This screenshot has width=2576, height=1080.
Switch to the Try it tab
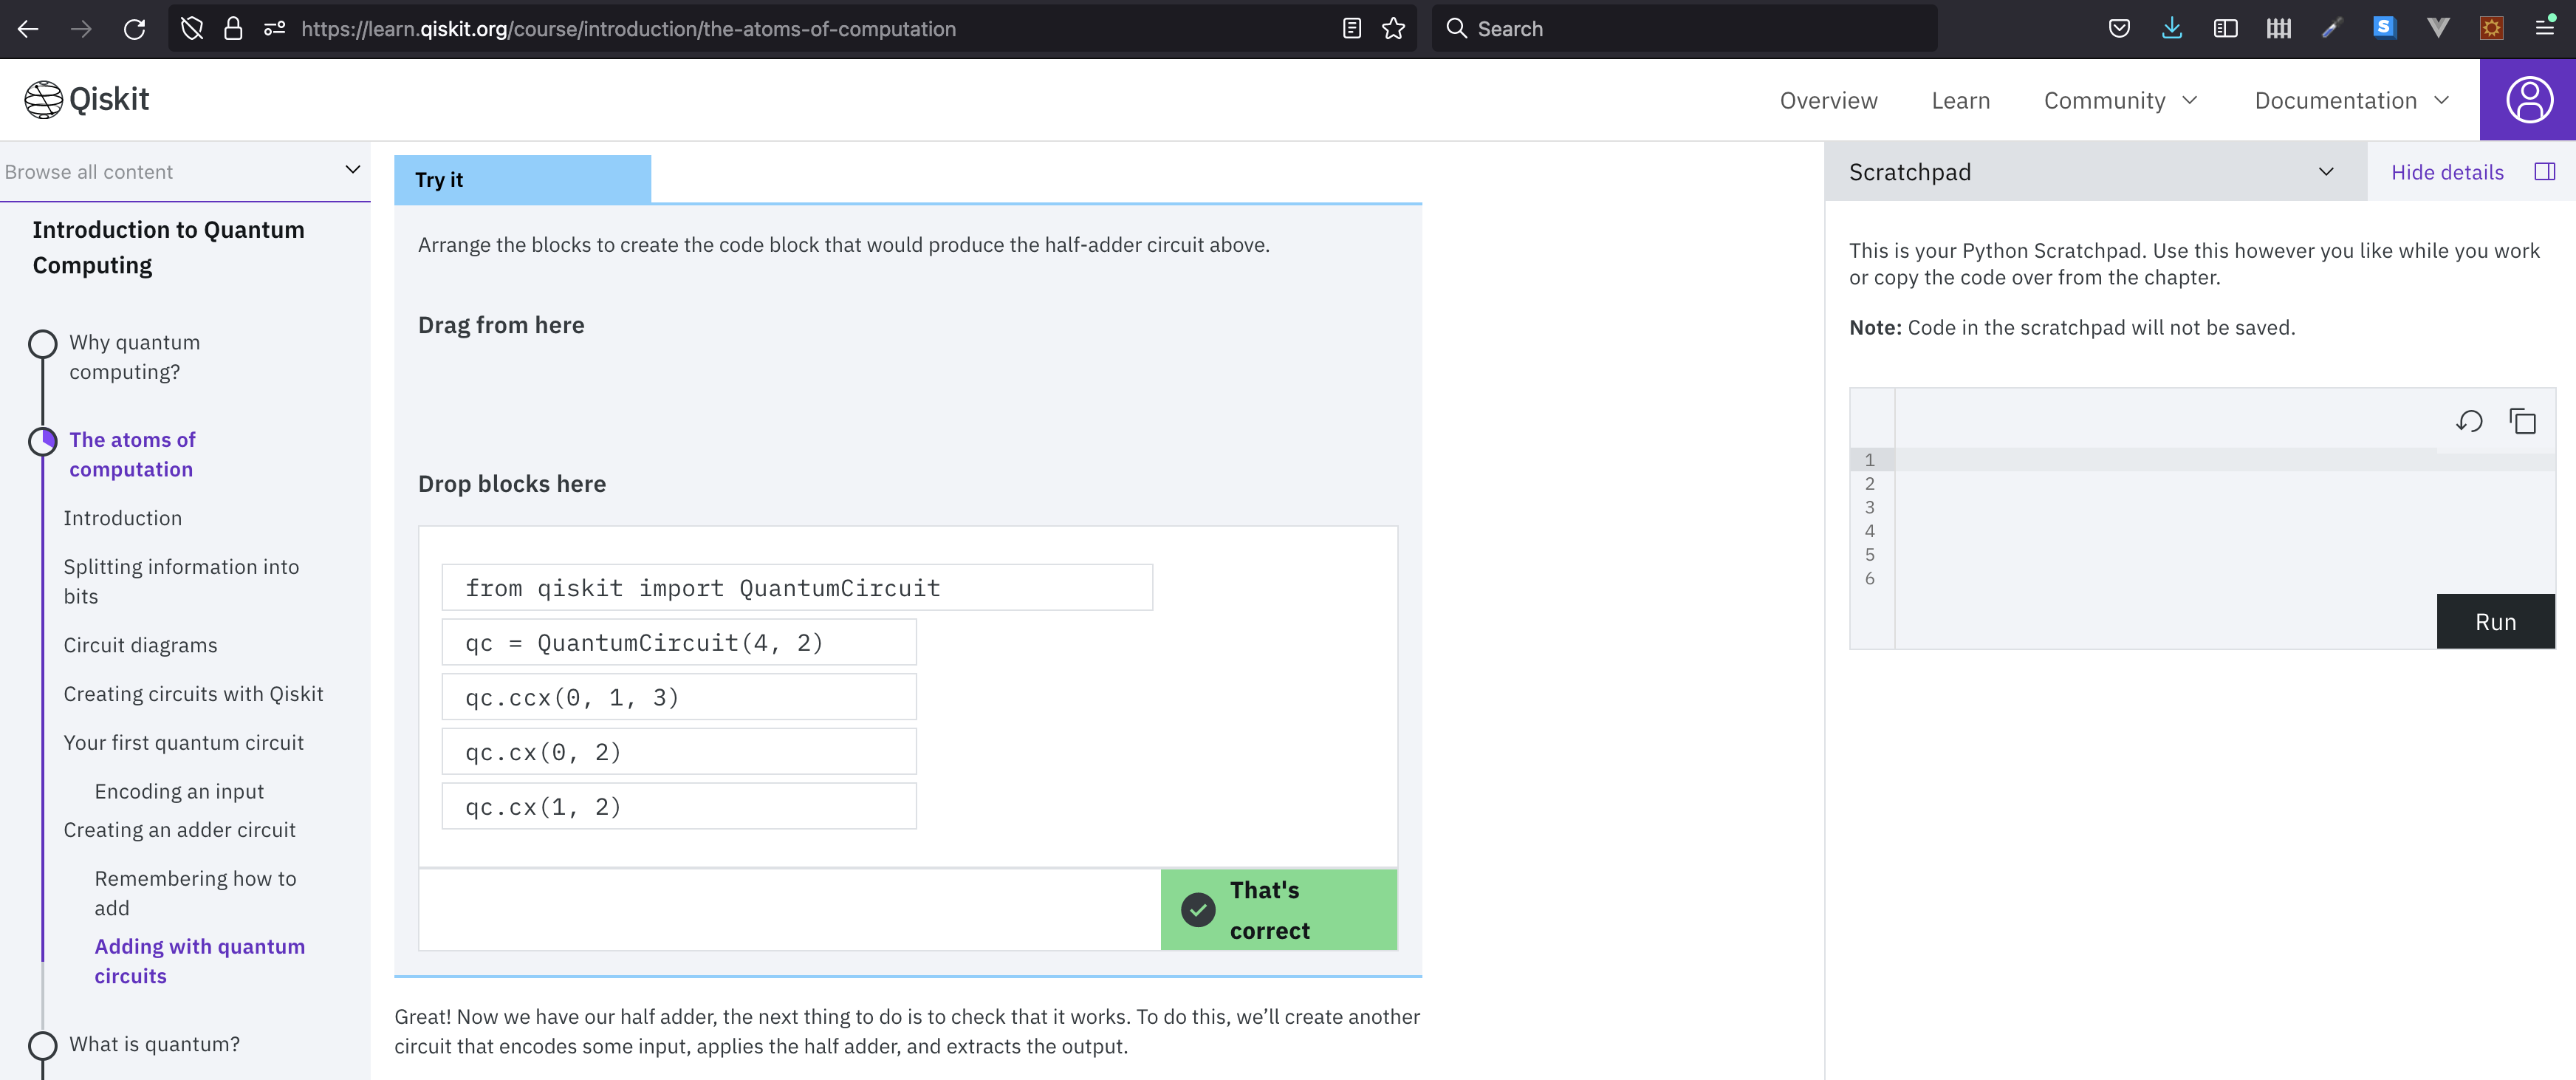coord(440,179)
